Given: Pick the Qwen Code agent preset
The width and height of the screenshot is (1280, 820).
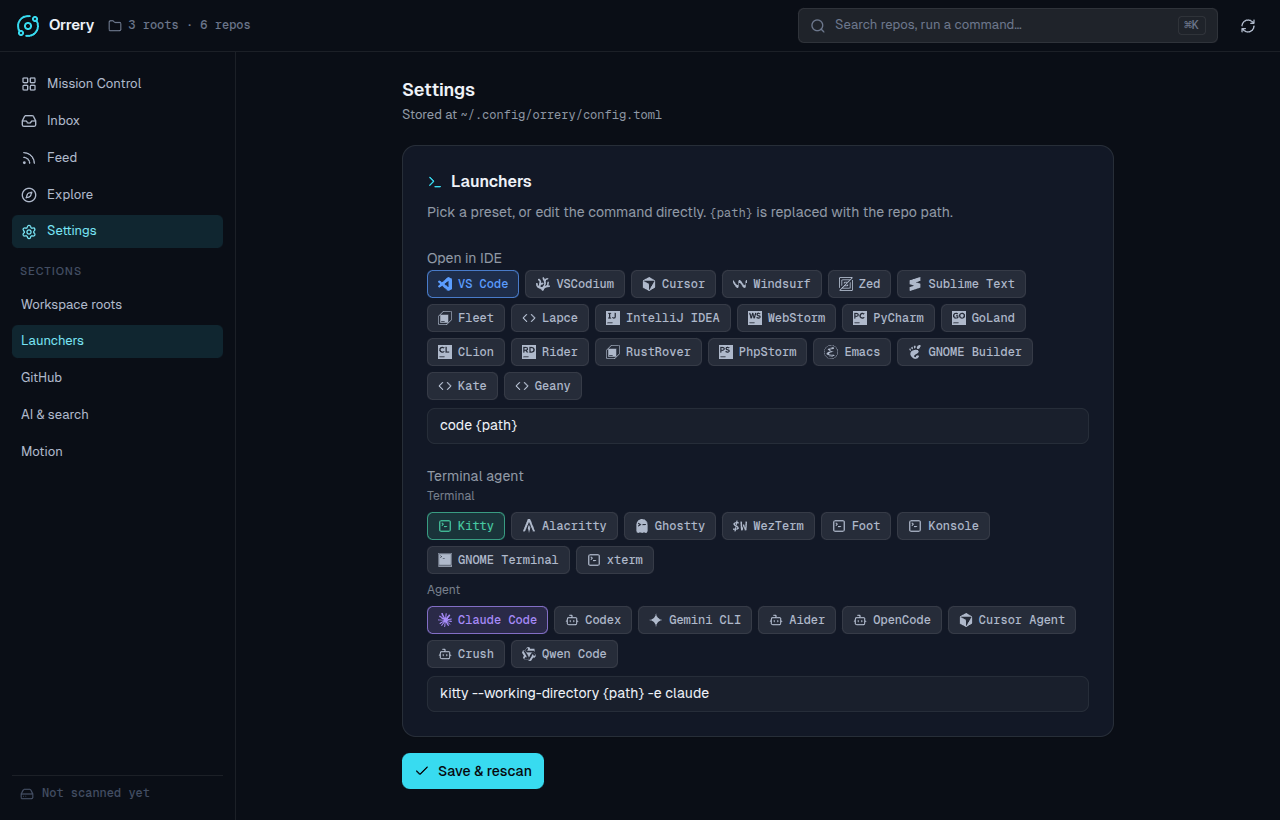Looking at the screenshot, I should tap(564, 654).
